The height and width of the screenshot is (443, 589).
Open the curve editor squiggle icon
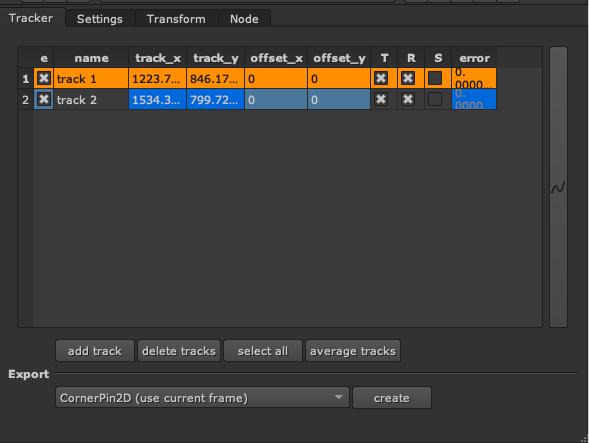click(558, 187)
